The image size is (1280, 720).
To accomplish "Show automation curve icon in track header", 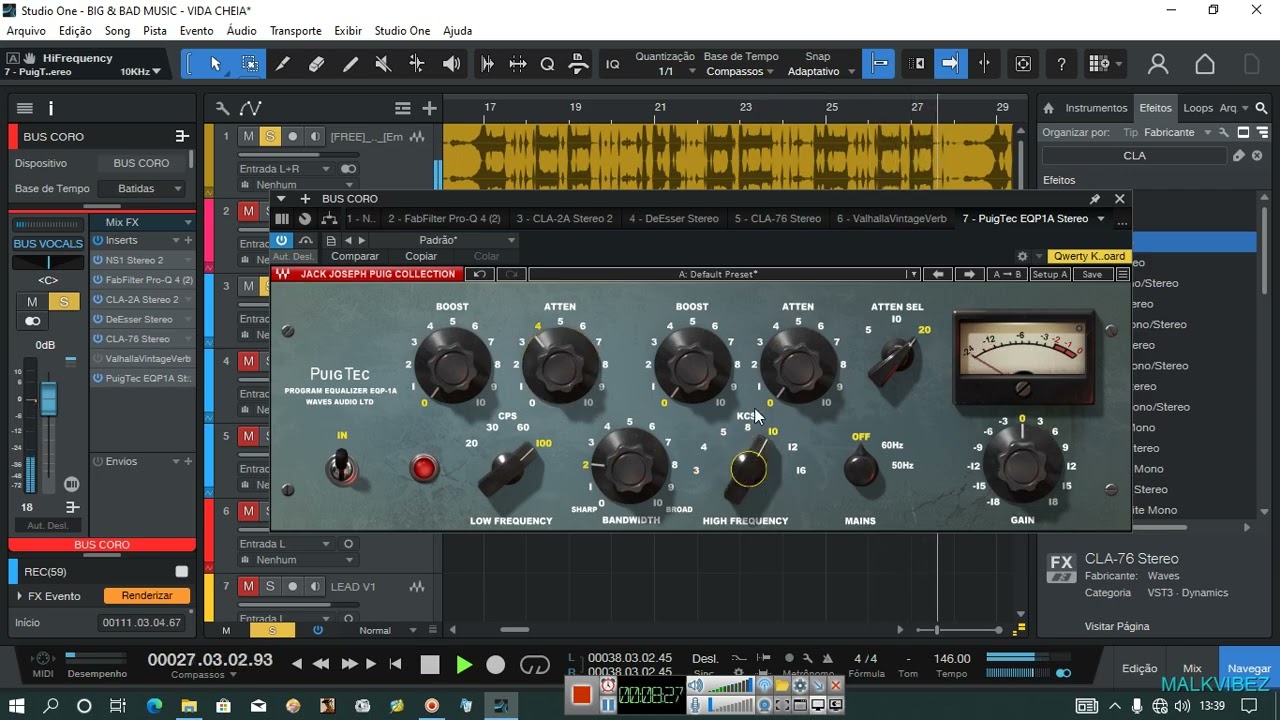I will coord(250,108).
